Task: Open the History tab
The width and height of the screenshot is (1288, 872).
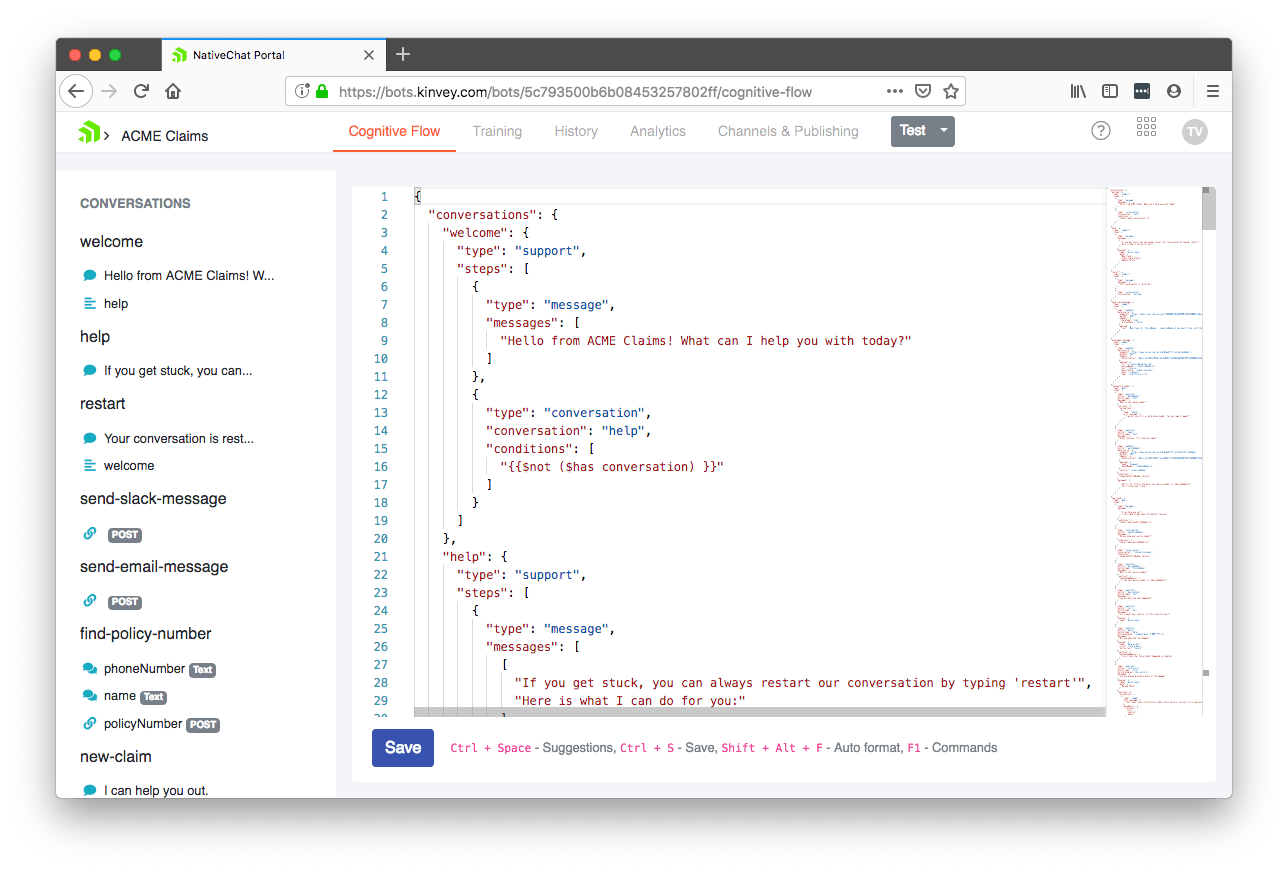Action: click(x=576, y=131)
